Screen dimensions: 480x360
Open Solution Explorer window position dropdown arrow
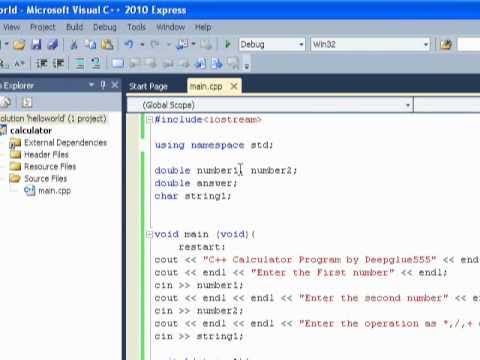point(91,85)
